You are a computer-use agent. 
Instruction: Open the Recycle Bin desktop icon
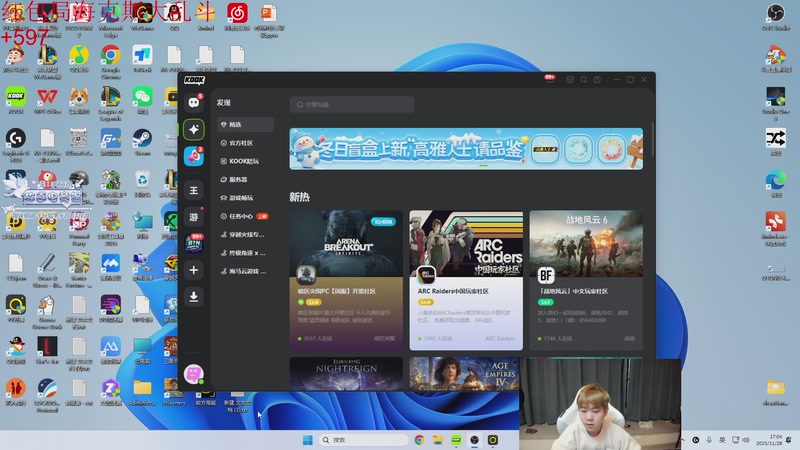(142, 185)
